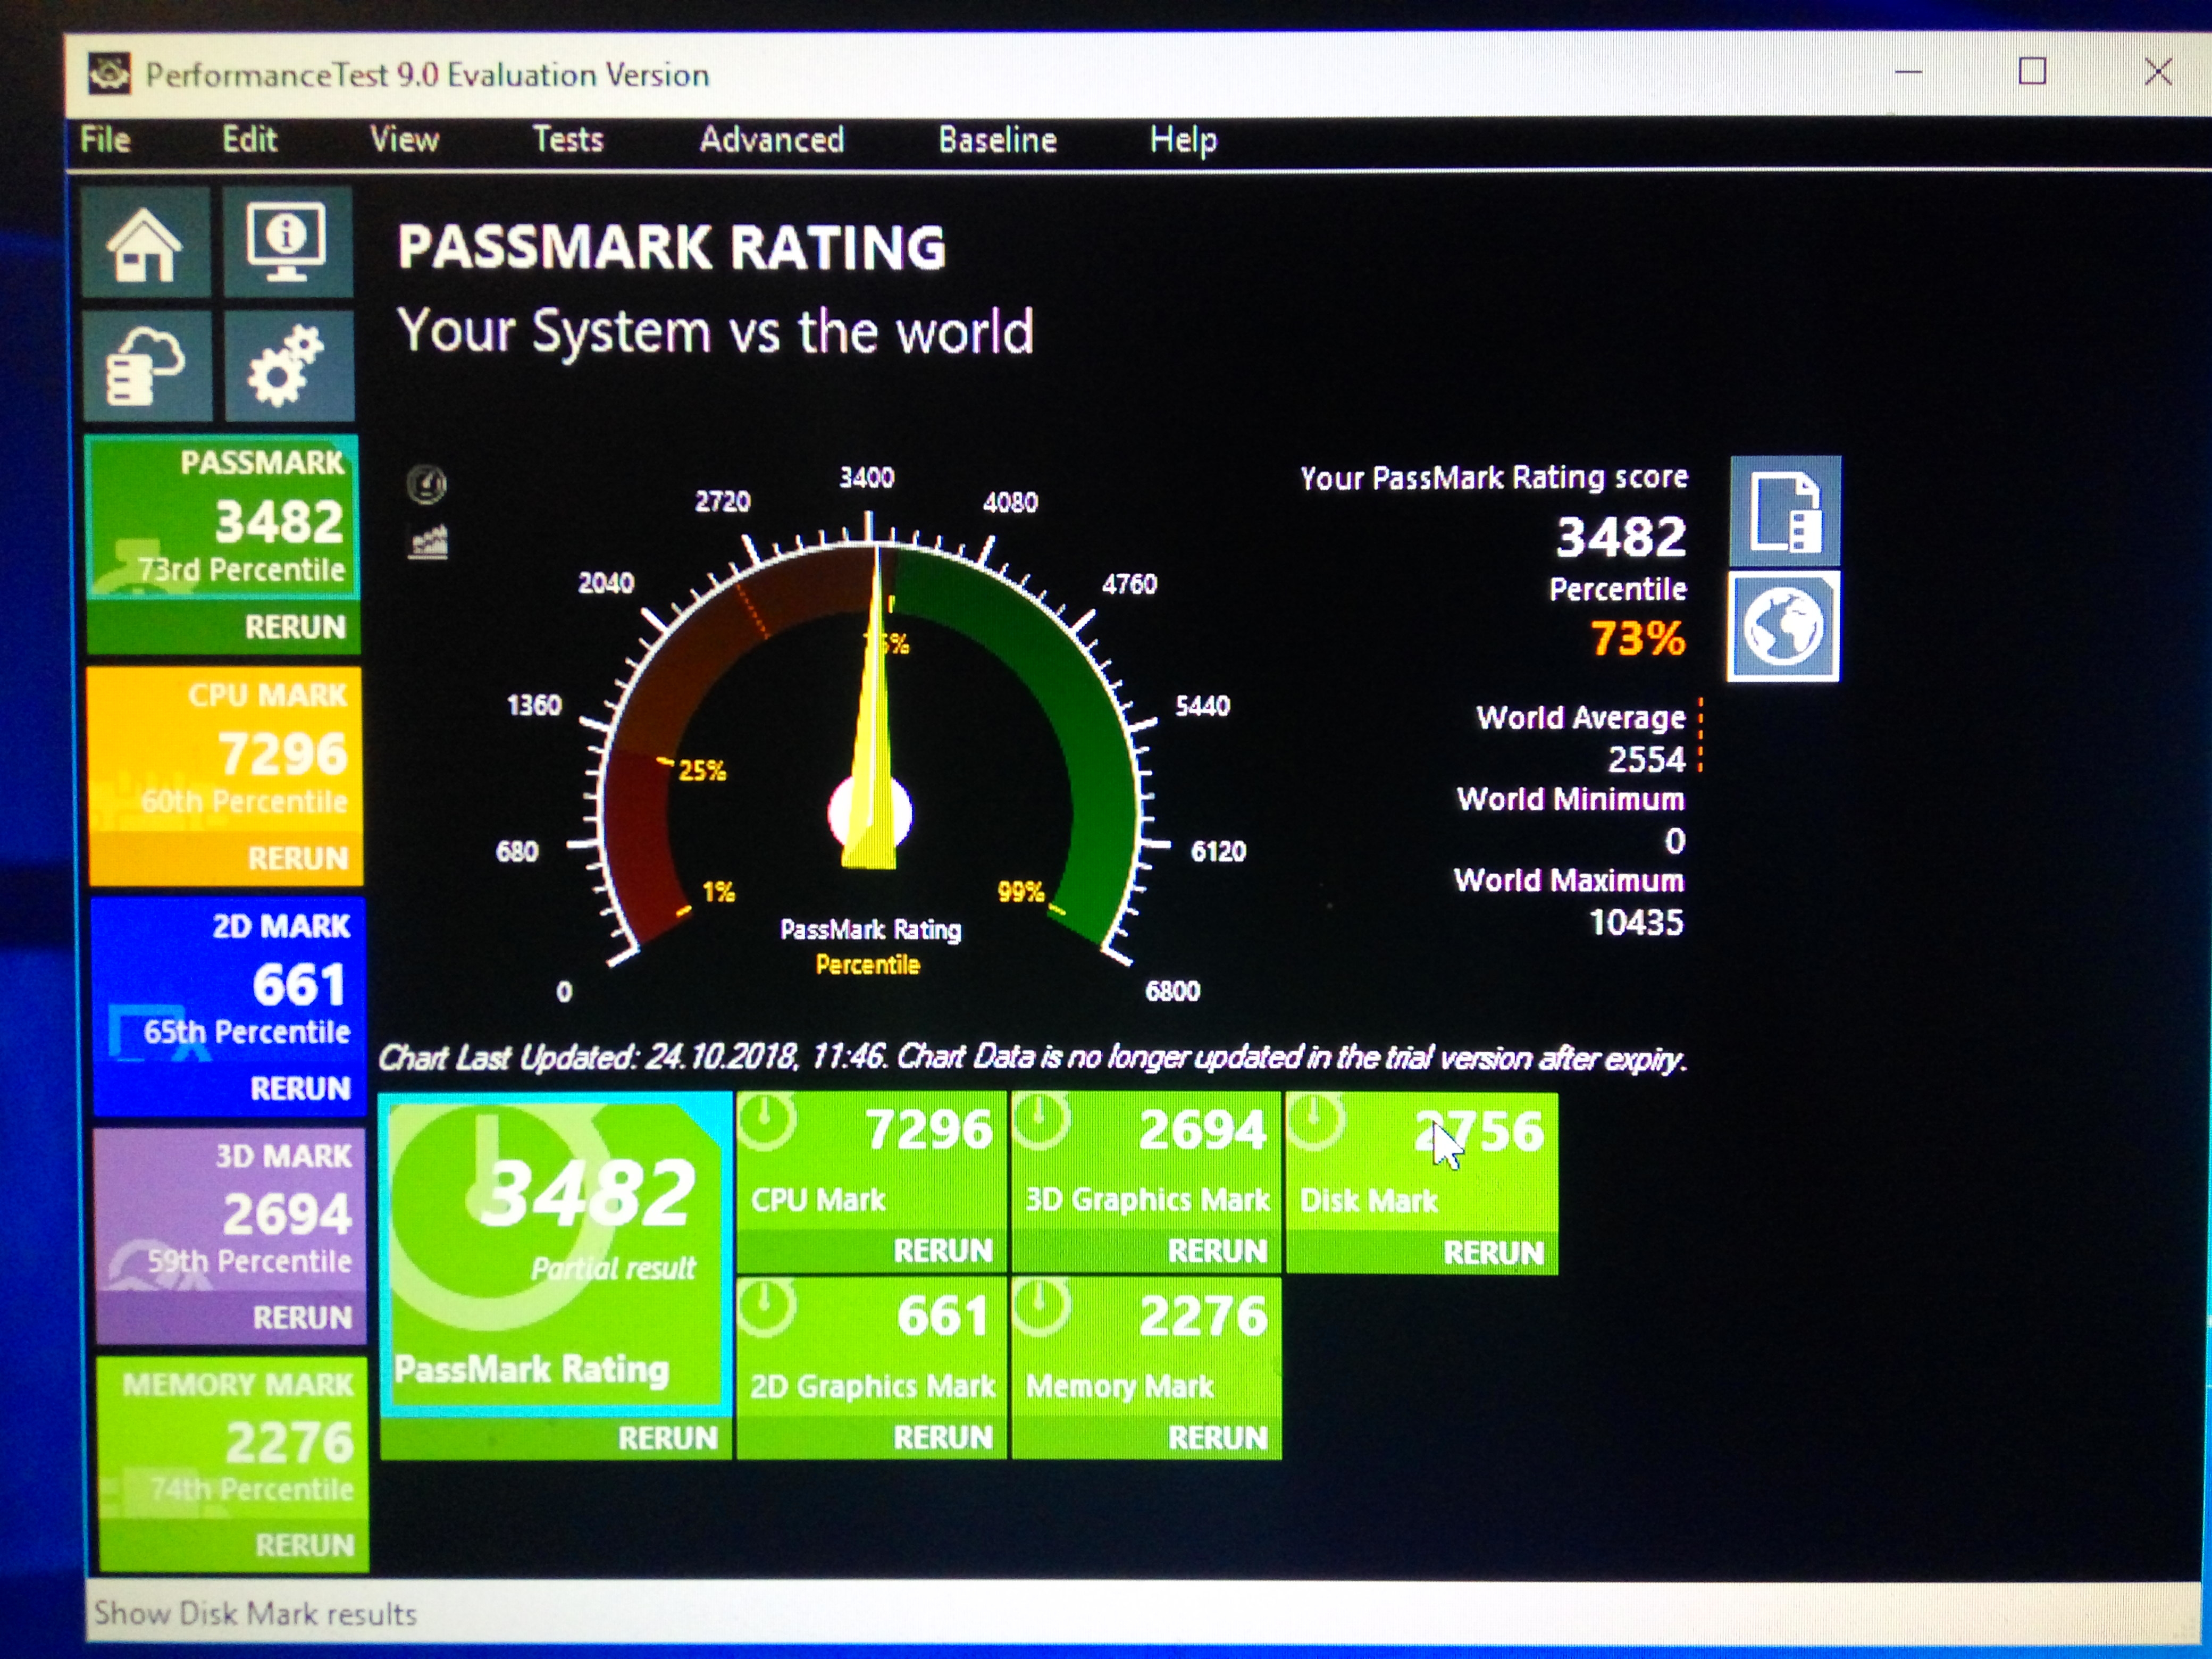
Task: Switch to distribution chart view icon
Action: [428, 543]
